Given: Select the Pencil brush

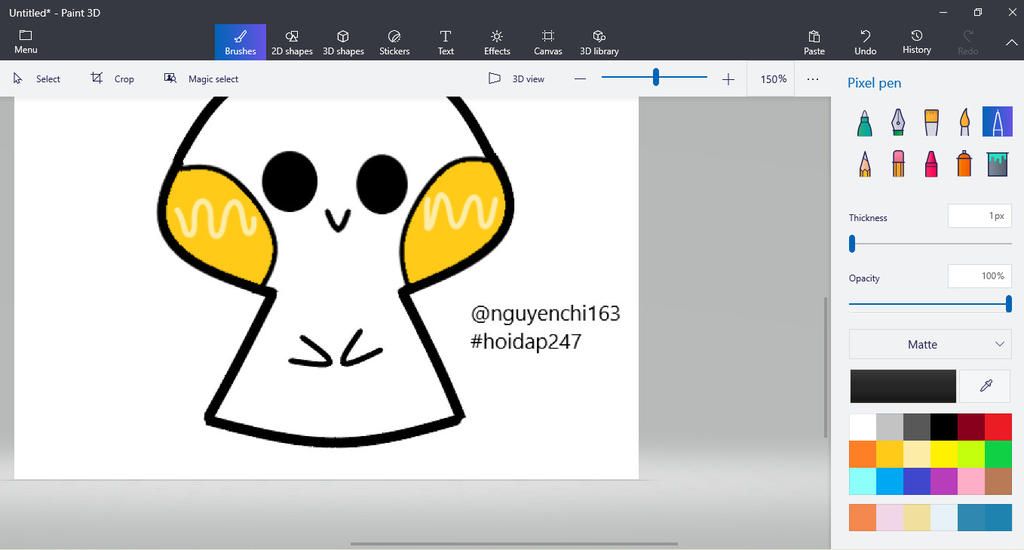Looking at the screenshot, I should [x=865, y=163].
